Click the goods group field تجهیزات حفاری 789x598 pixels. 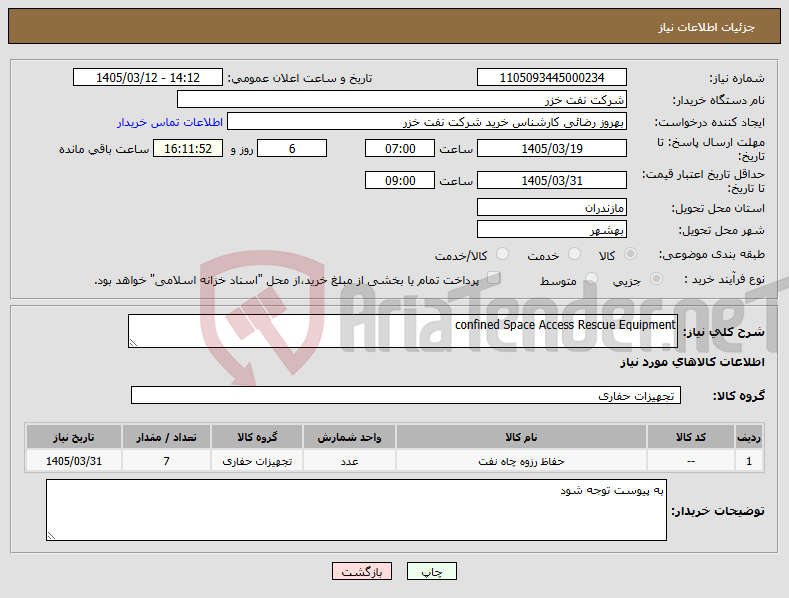406,395
